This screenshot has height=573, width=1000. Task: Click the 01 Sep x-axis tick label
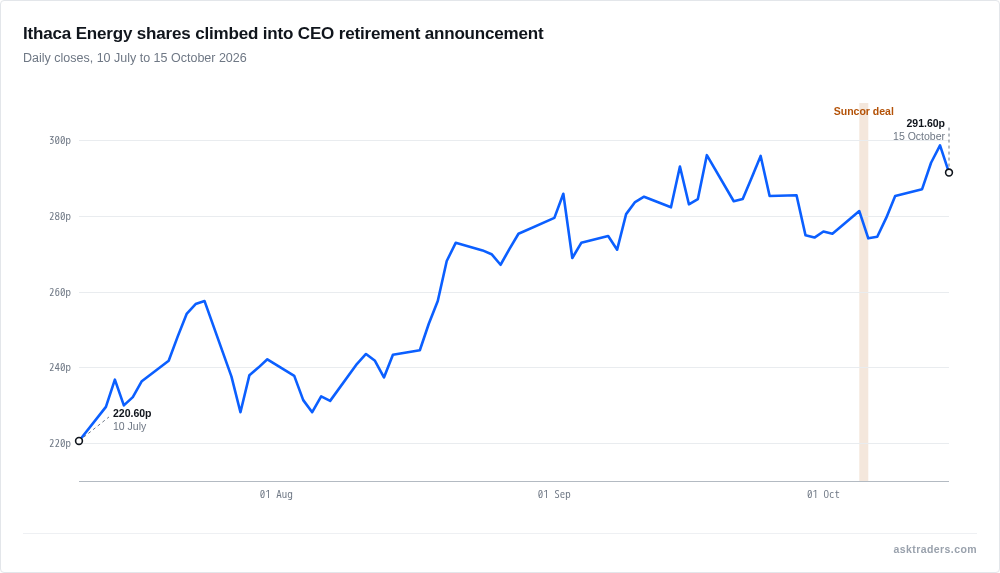[554, 495]
